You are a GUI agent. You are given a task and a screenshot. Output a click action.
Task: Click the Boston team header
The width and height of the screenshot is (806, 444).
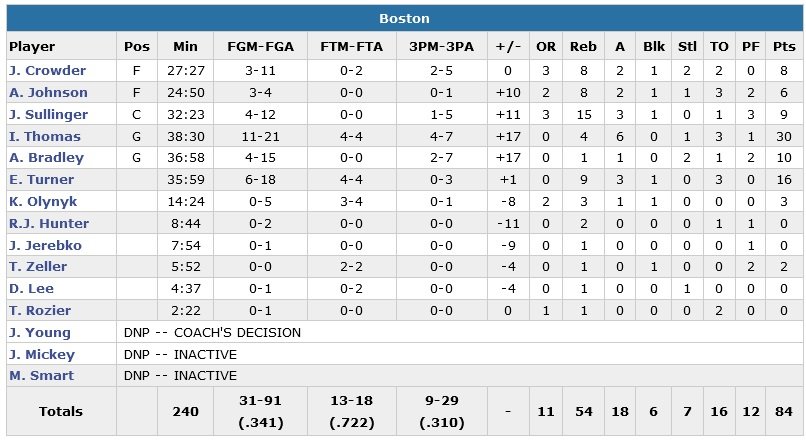click(x=403, y=19)
